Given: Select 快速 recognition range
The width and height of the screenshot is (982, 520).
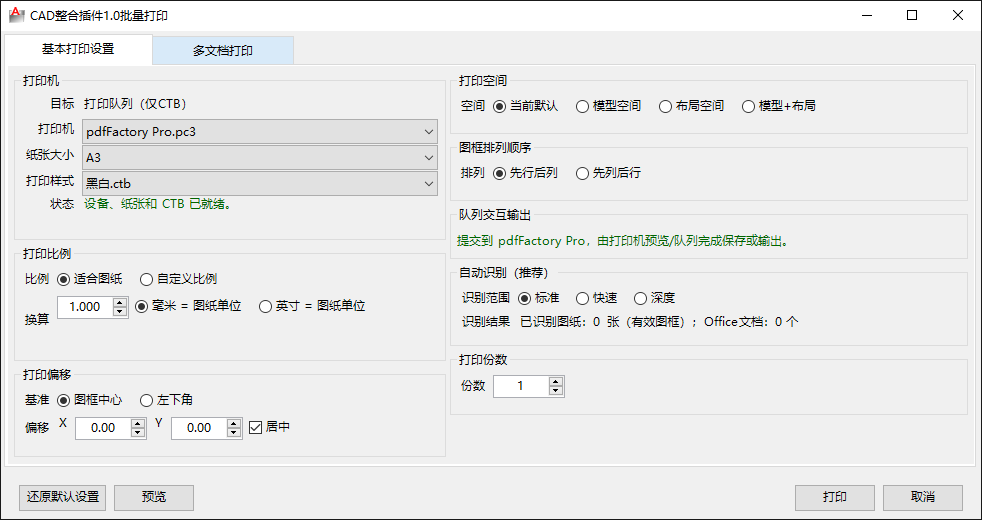Looking at the screenshot, I should (x=597, y=298).
